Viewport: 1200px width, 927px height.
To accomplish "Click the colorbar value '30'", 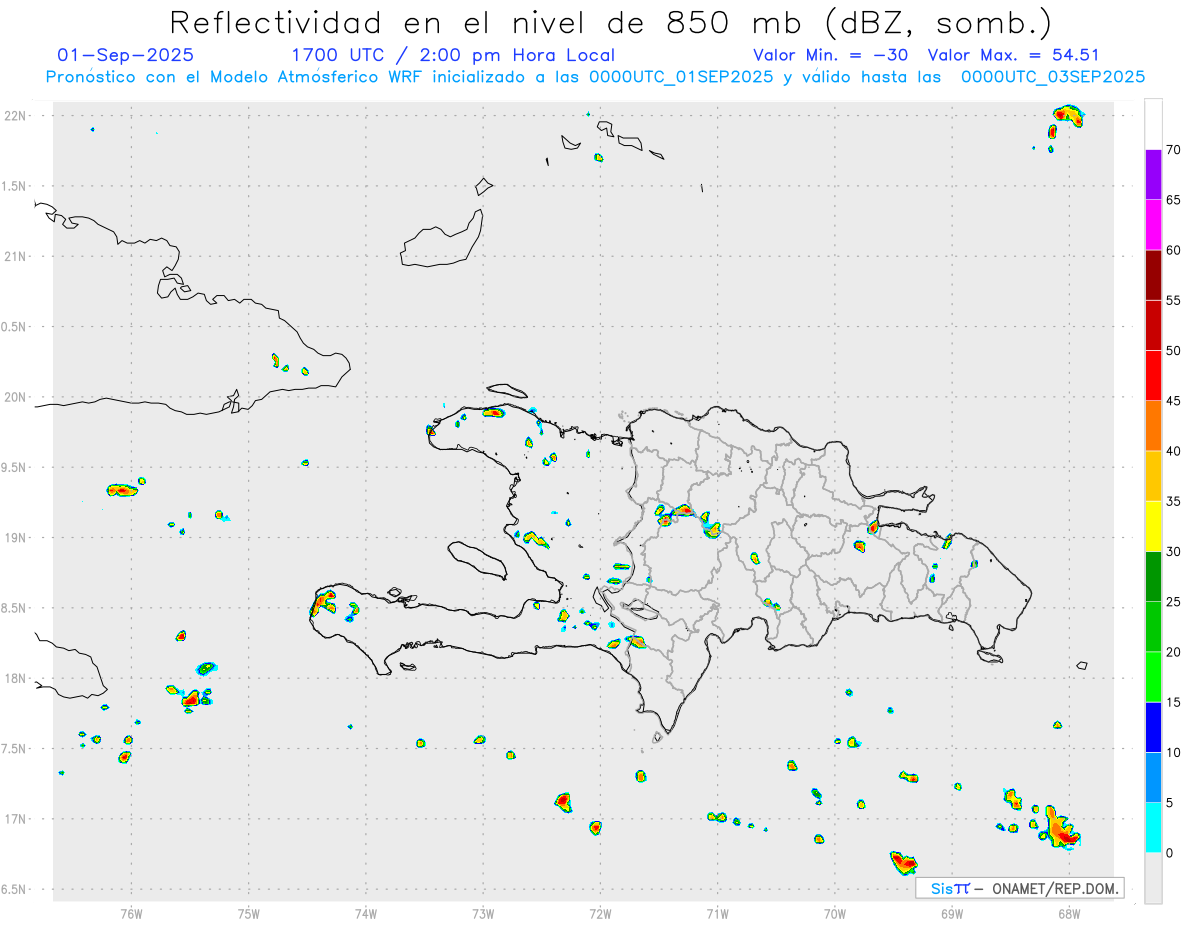I will tap(1173, 552).
